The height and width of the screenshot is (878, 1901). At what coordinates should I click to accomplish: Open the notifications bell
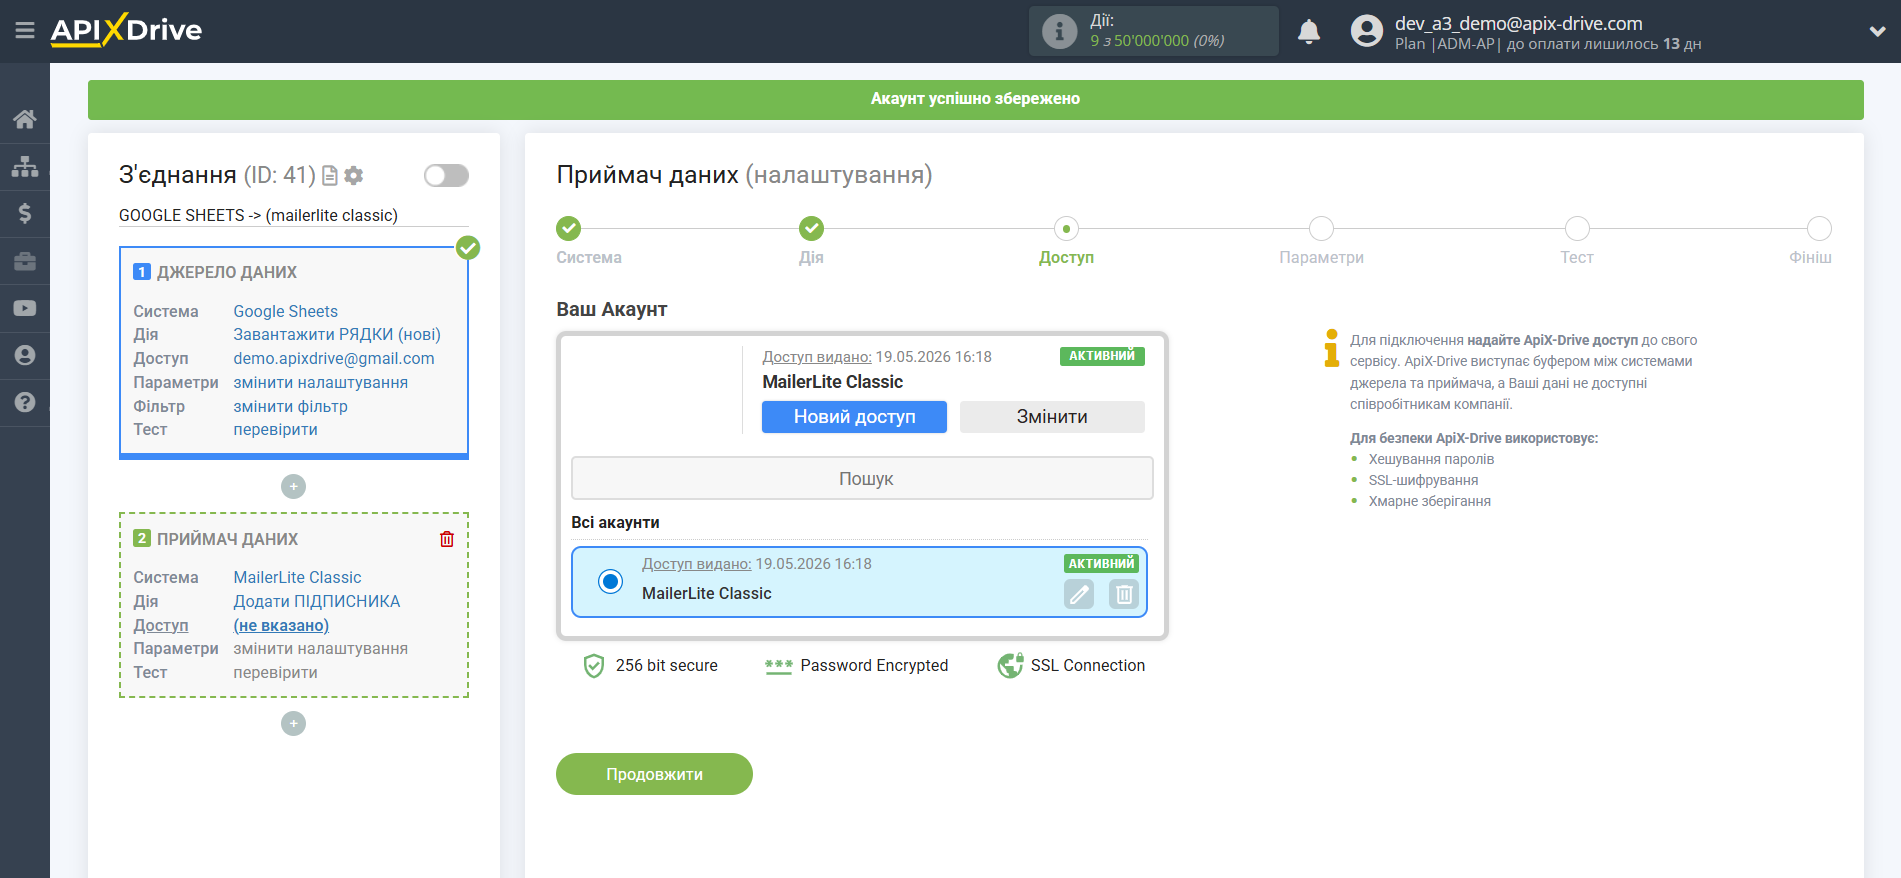click(1309, 32)
